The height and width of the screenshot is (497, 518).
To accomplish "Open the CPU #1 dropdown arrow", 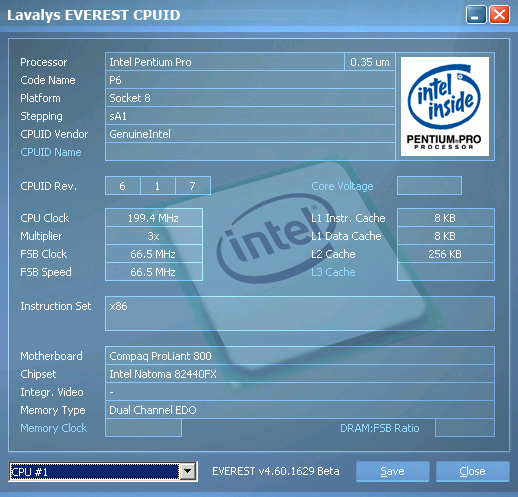I will 188,471.
